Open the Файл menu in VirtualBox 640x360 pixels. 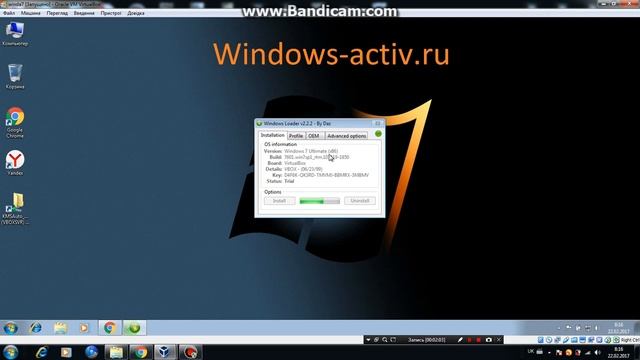point(9,13)
